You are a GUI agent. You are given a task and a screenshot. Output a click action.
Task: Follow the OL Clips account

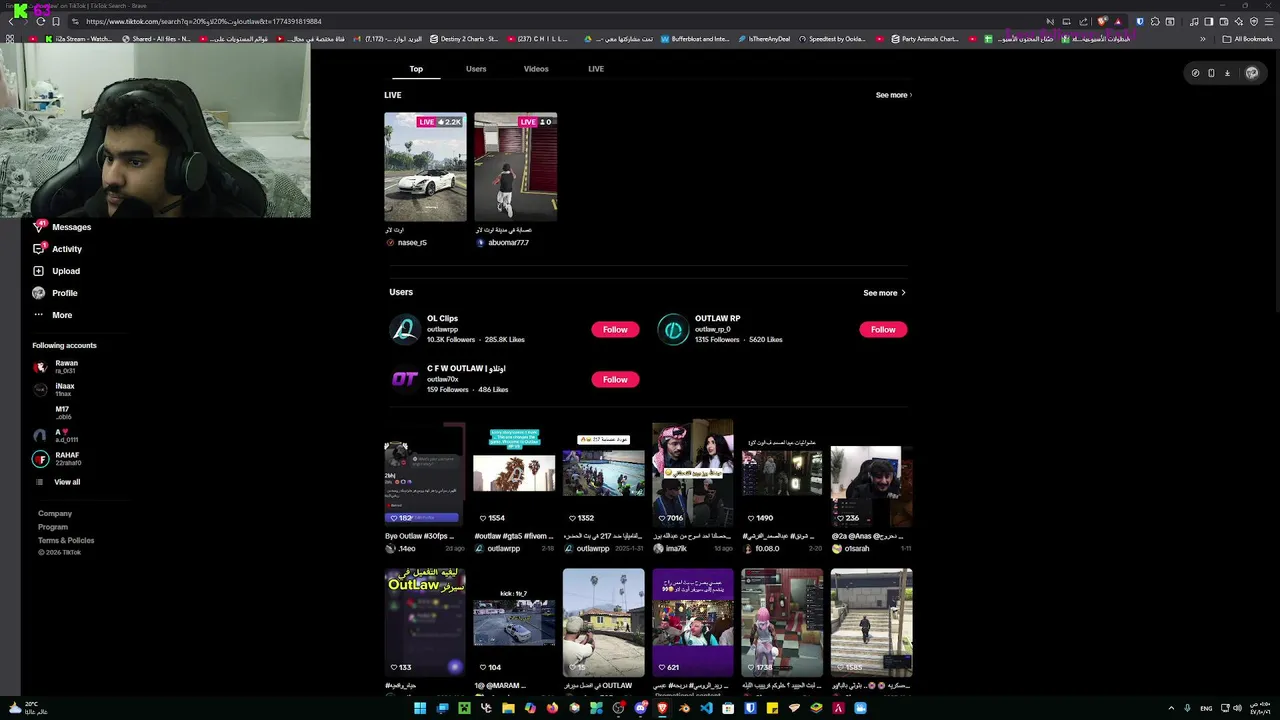coord(615,329)
